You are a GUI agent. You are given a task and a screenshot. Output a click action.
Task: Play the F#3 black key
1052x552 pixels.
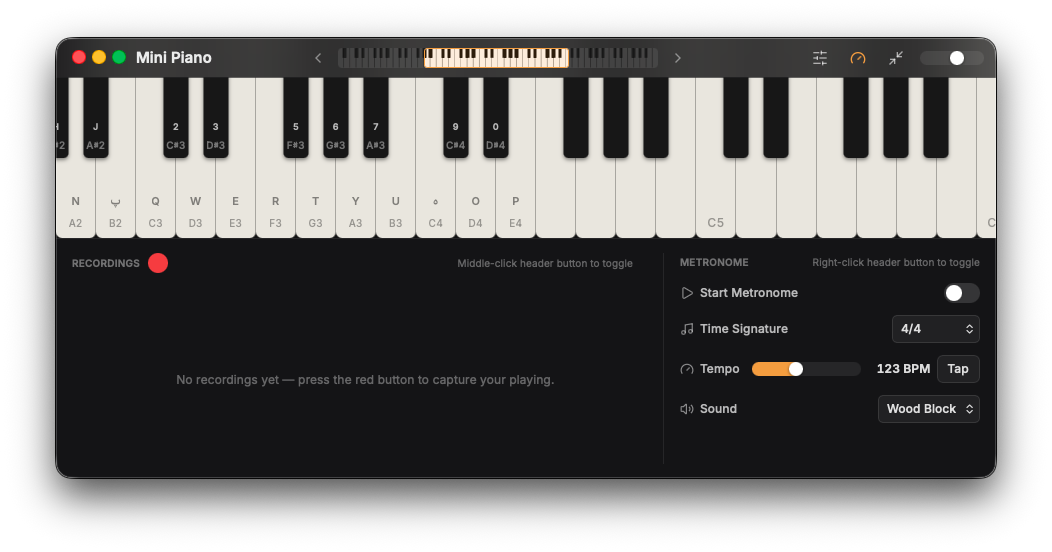[295, 117]
